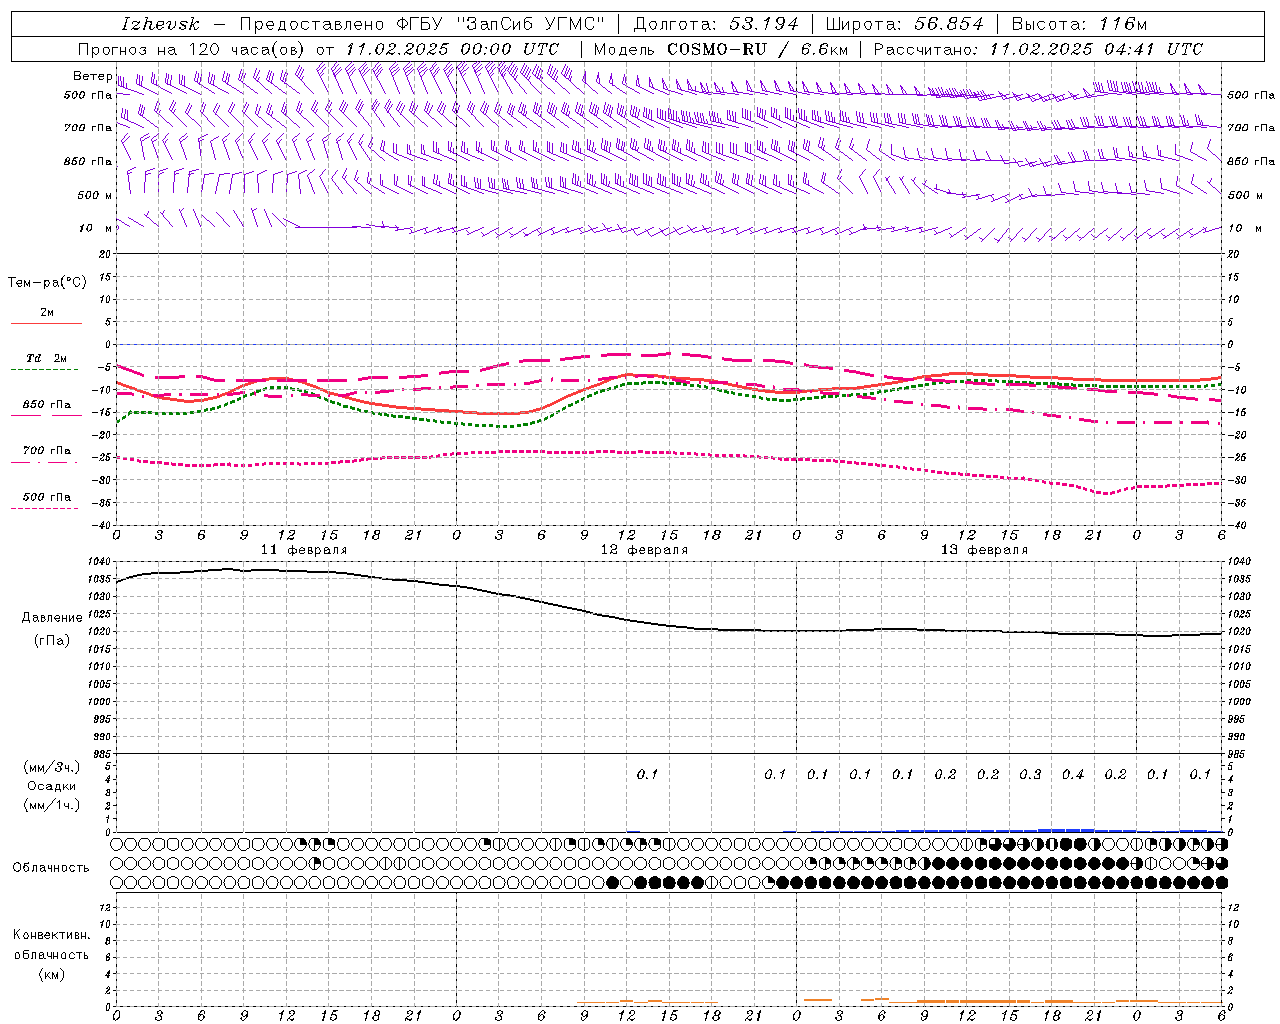The width and height of the screenshot is (1280, 1024).
Task: Click the 0.3 precipitation value
Action: [x=1030, y=774]
